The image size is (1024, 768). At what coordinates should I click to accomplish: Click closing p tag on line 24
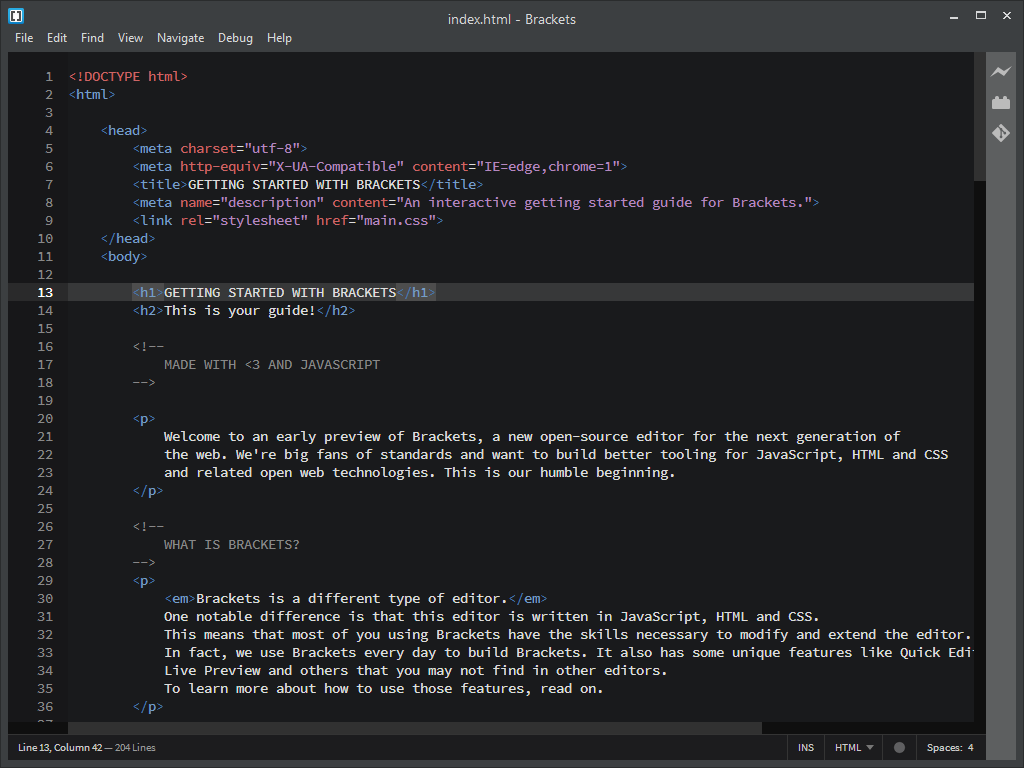148,490
